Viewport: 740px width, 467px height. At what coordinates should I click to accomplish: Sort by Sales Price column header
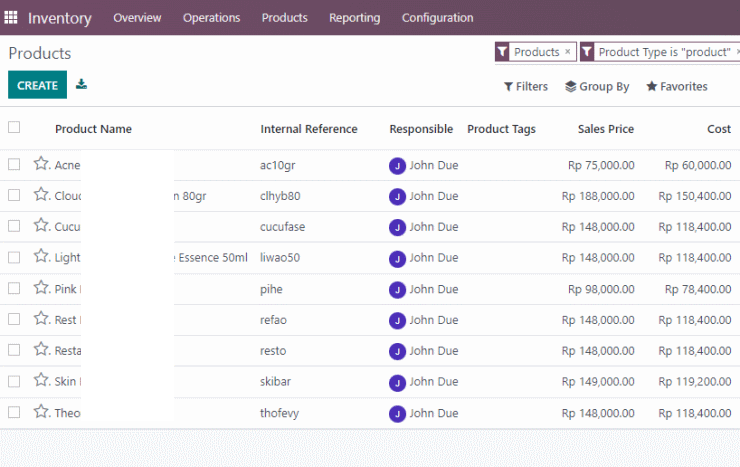click(x=605, y=129)
